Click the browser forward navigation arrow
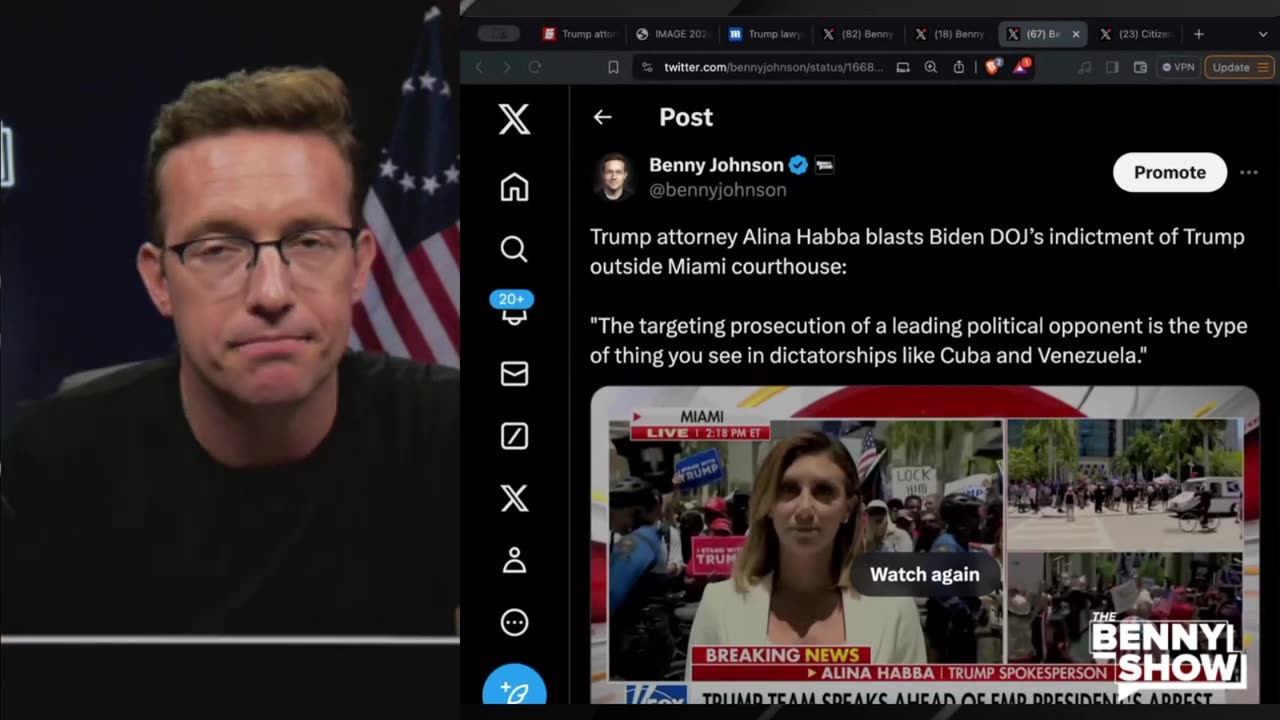1280x720 pixels. [x=506, y=67]
